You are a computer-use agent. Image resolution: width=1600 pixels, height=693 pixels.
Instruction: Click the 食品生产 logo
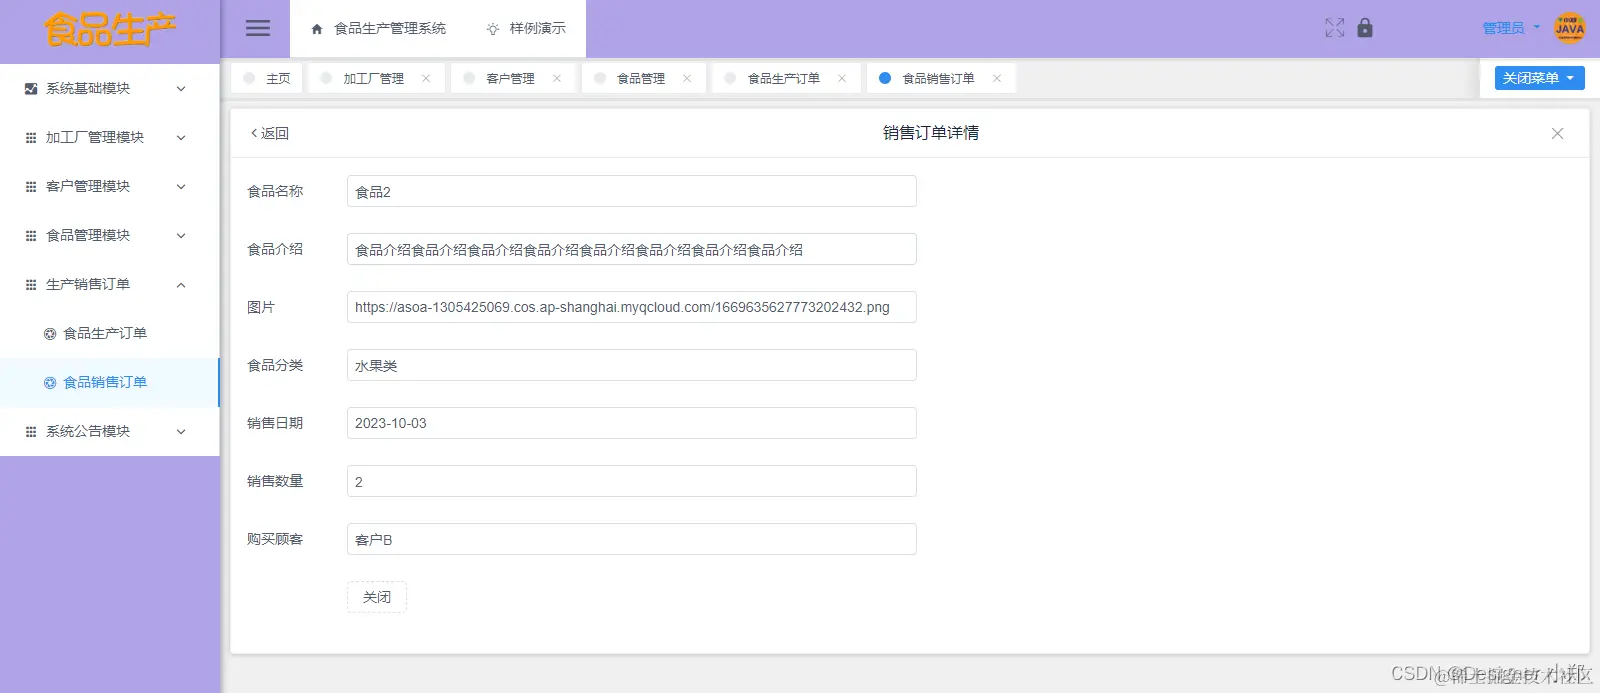(x=110, y=30)
